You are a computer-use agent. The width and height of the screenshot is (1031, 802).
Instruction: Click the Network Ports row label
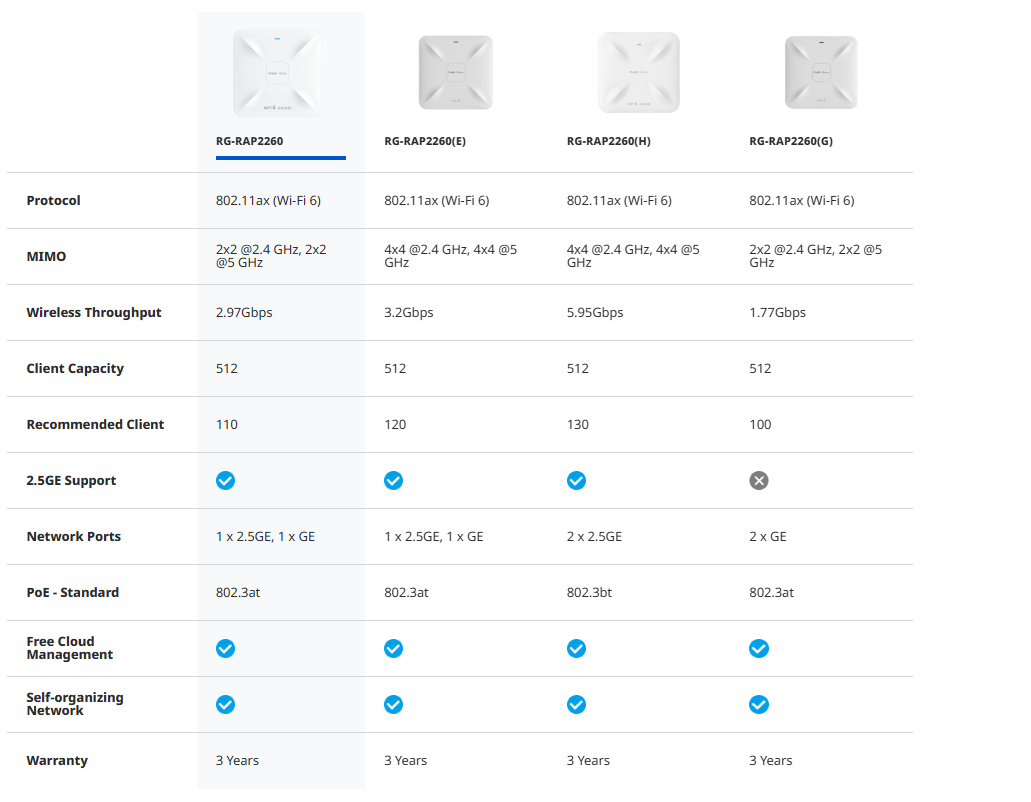[74, 536]
